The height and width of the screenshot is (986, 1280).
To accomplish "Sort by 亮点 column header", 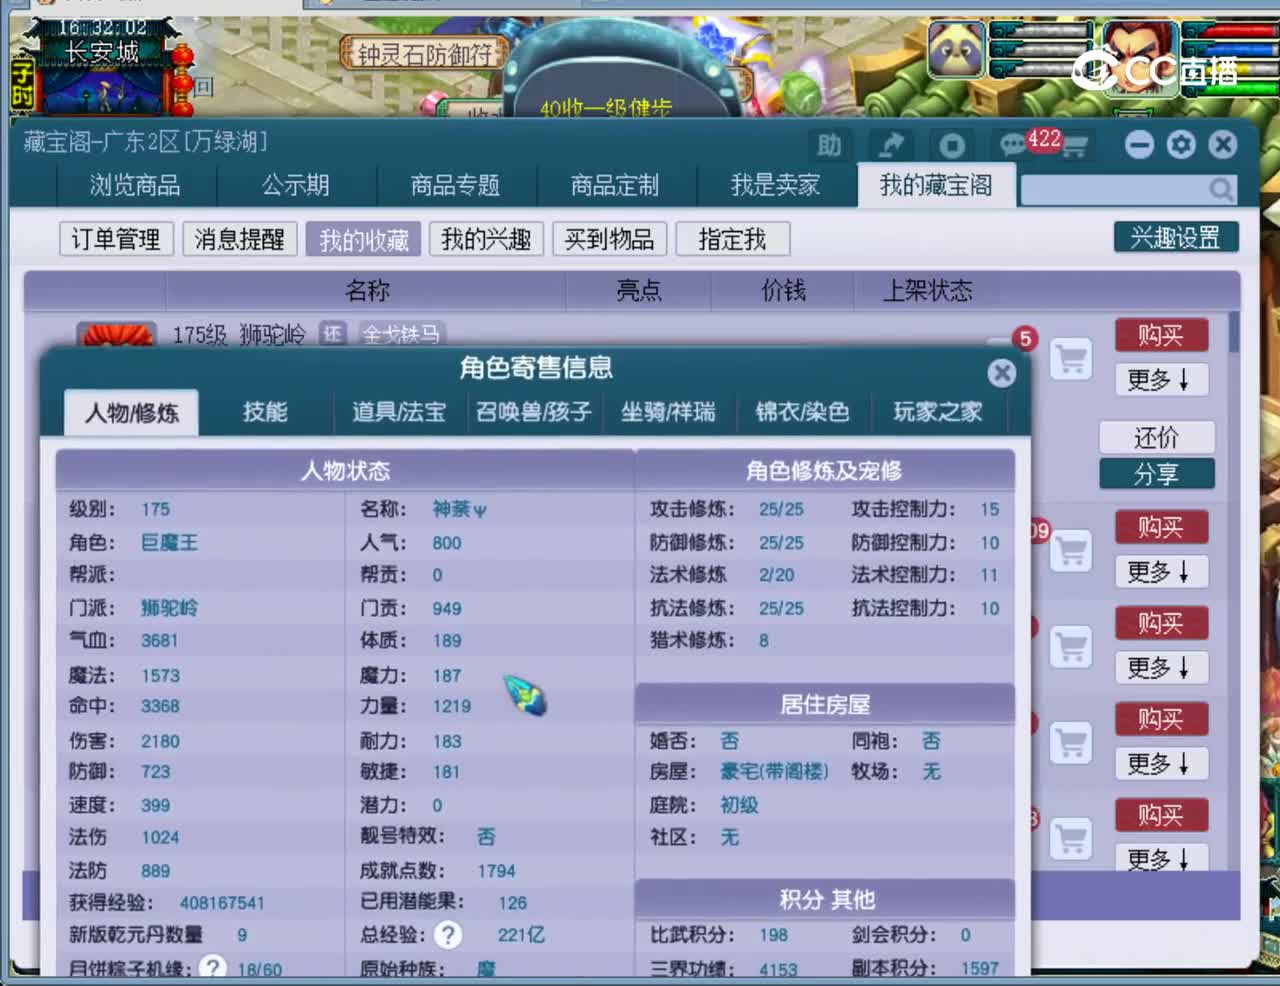I will pos(639,291).
